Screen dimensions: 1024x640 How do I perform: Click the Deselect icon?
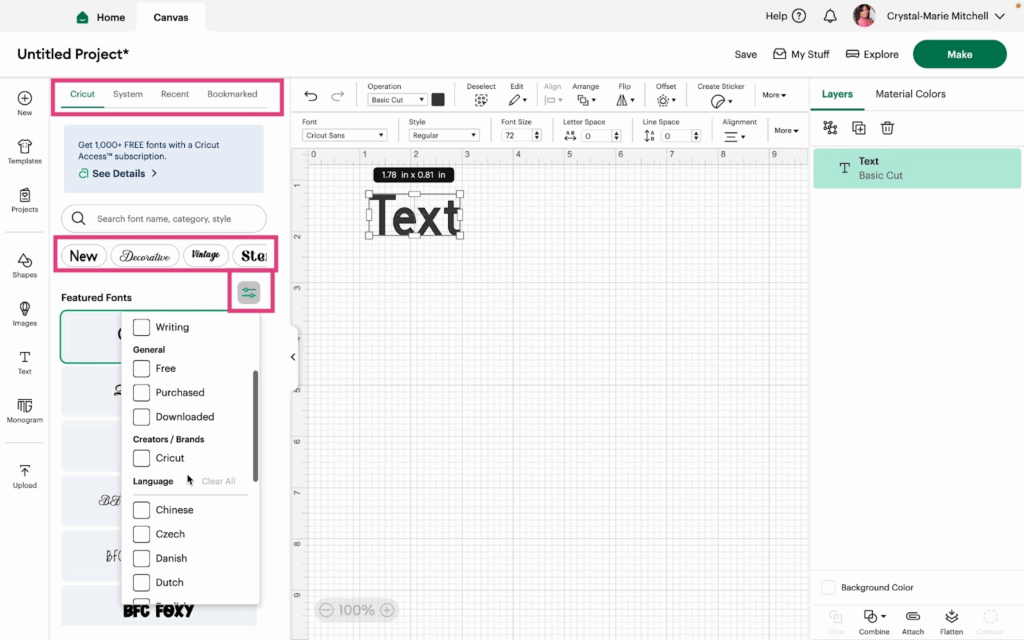click(x=481, y=100)
